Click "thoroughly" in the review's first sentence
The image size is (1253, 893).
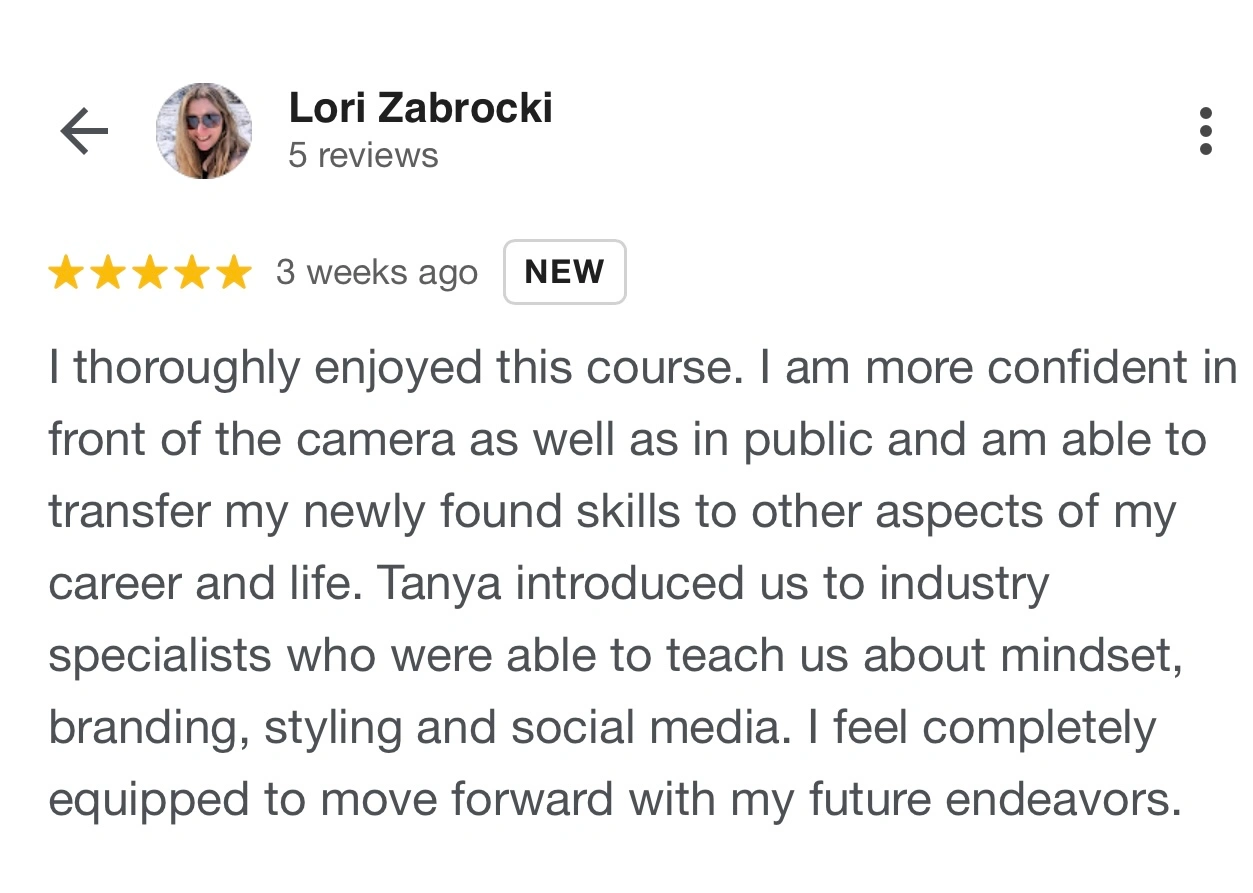tap(186, 369)
